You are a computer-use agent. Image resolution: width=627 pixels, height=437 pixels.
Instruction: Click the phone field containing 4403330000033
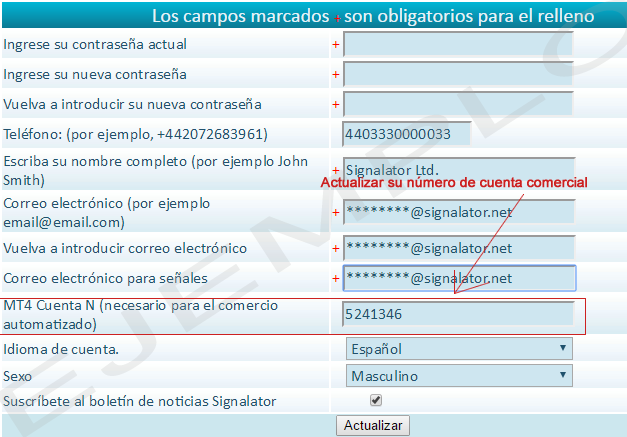click(407, 134)
